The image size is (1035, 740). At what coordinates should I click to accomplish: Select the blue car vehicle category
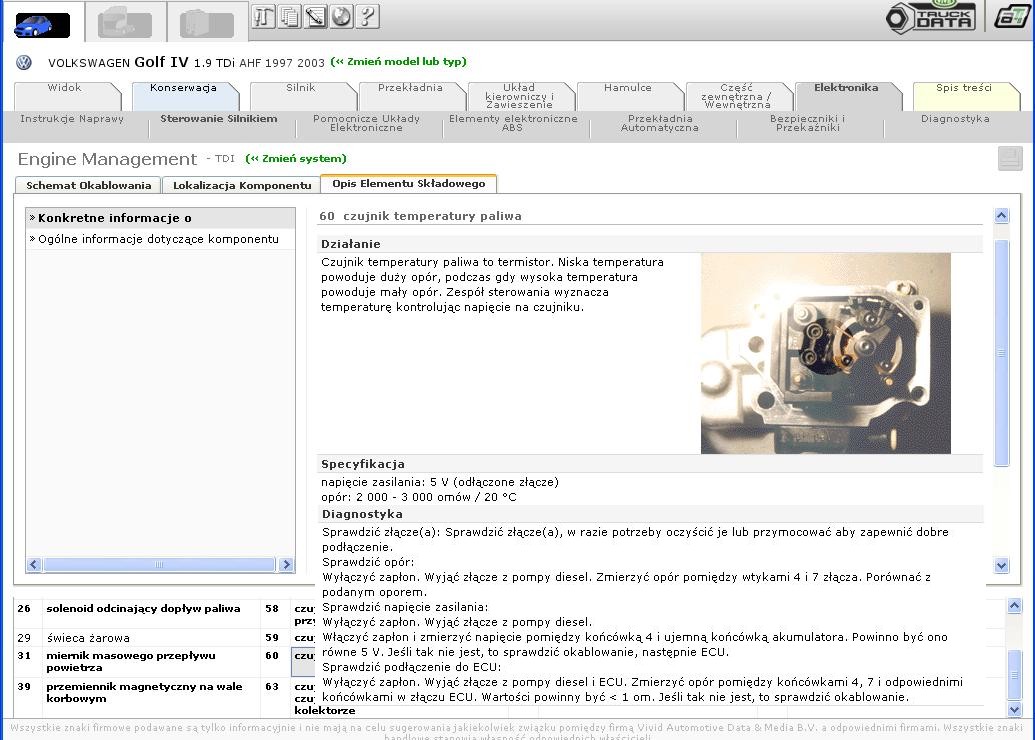pos(42,25)
